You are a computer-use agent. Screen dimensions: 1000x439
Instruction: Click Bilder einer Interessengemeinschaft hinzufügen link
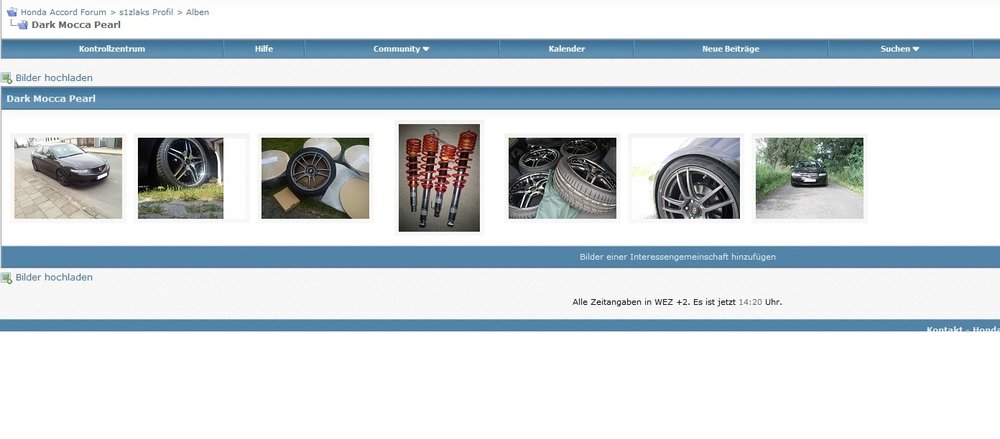677,257
